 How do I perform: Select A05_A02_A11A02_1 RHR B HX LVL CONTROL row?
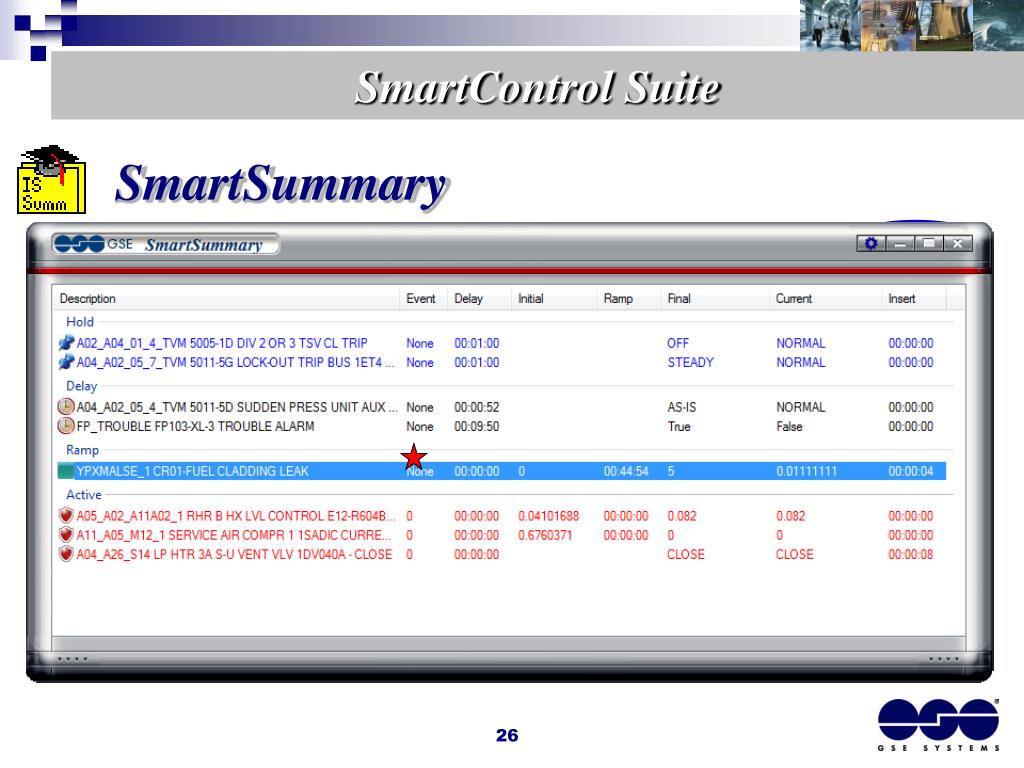[x=502, y=515]
